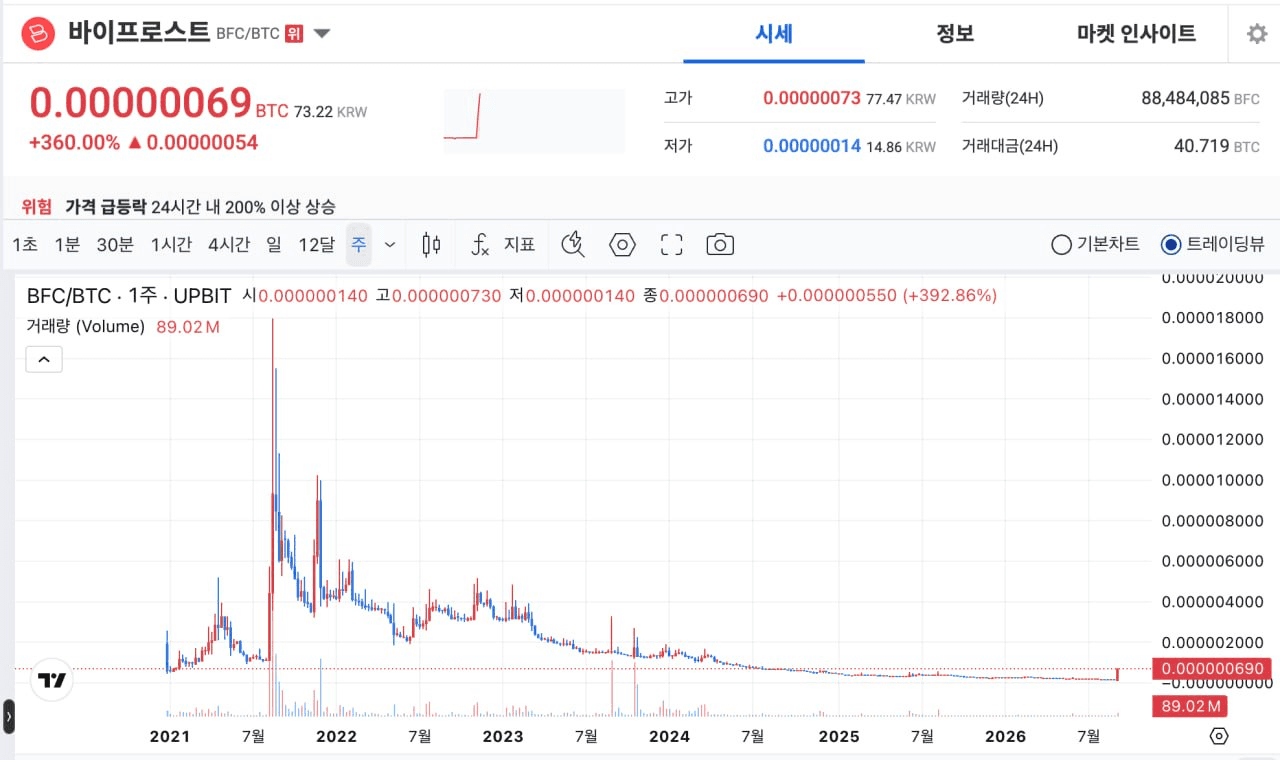
Task: Click the 0.000006000 price axis label
Action: coord(1213,560)
